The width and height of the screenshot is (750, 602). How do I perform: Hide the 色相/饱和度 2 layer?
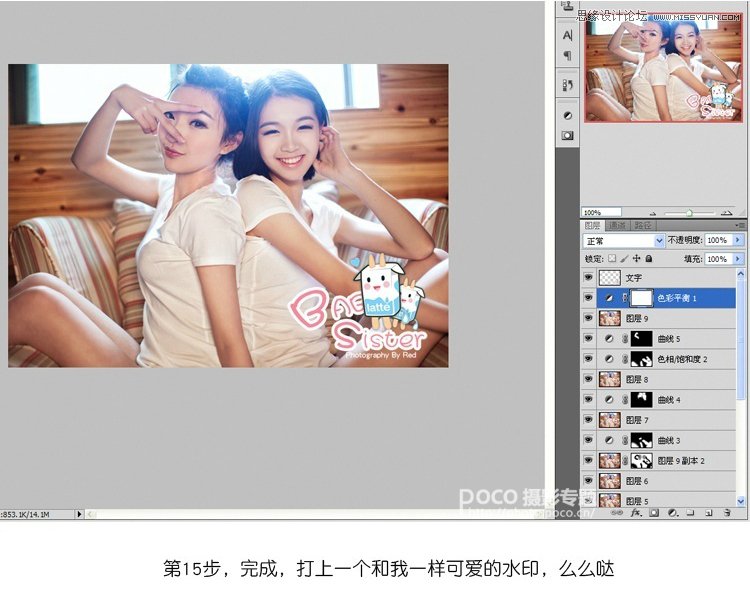[x=588, y=359]
